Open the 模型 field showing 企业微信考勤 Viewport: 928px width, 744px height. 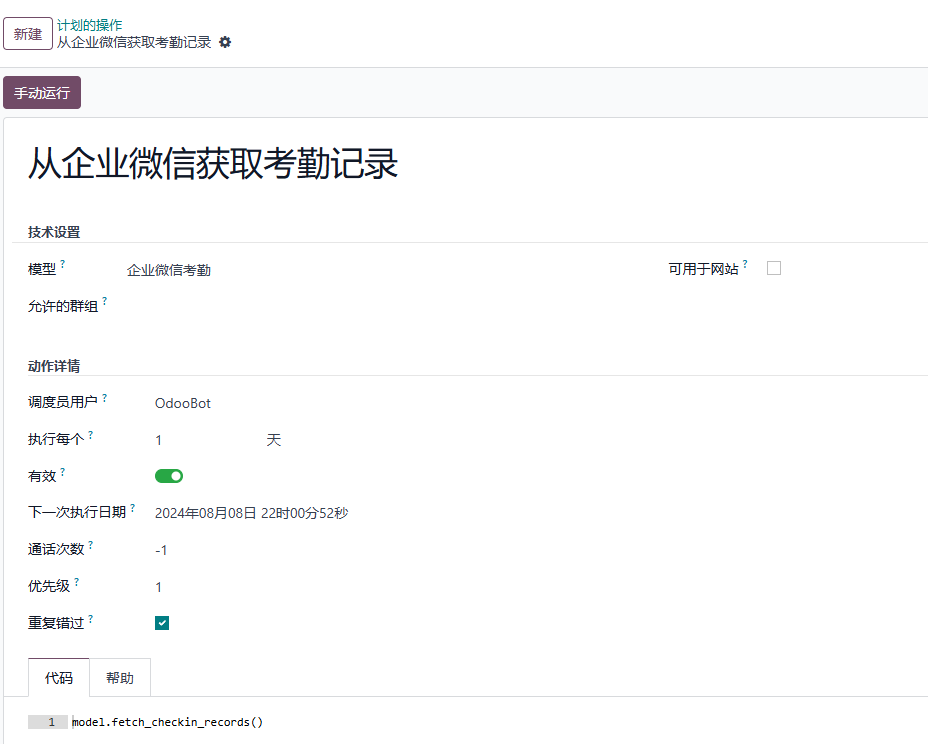169,270
